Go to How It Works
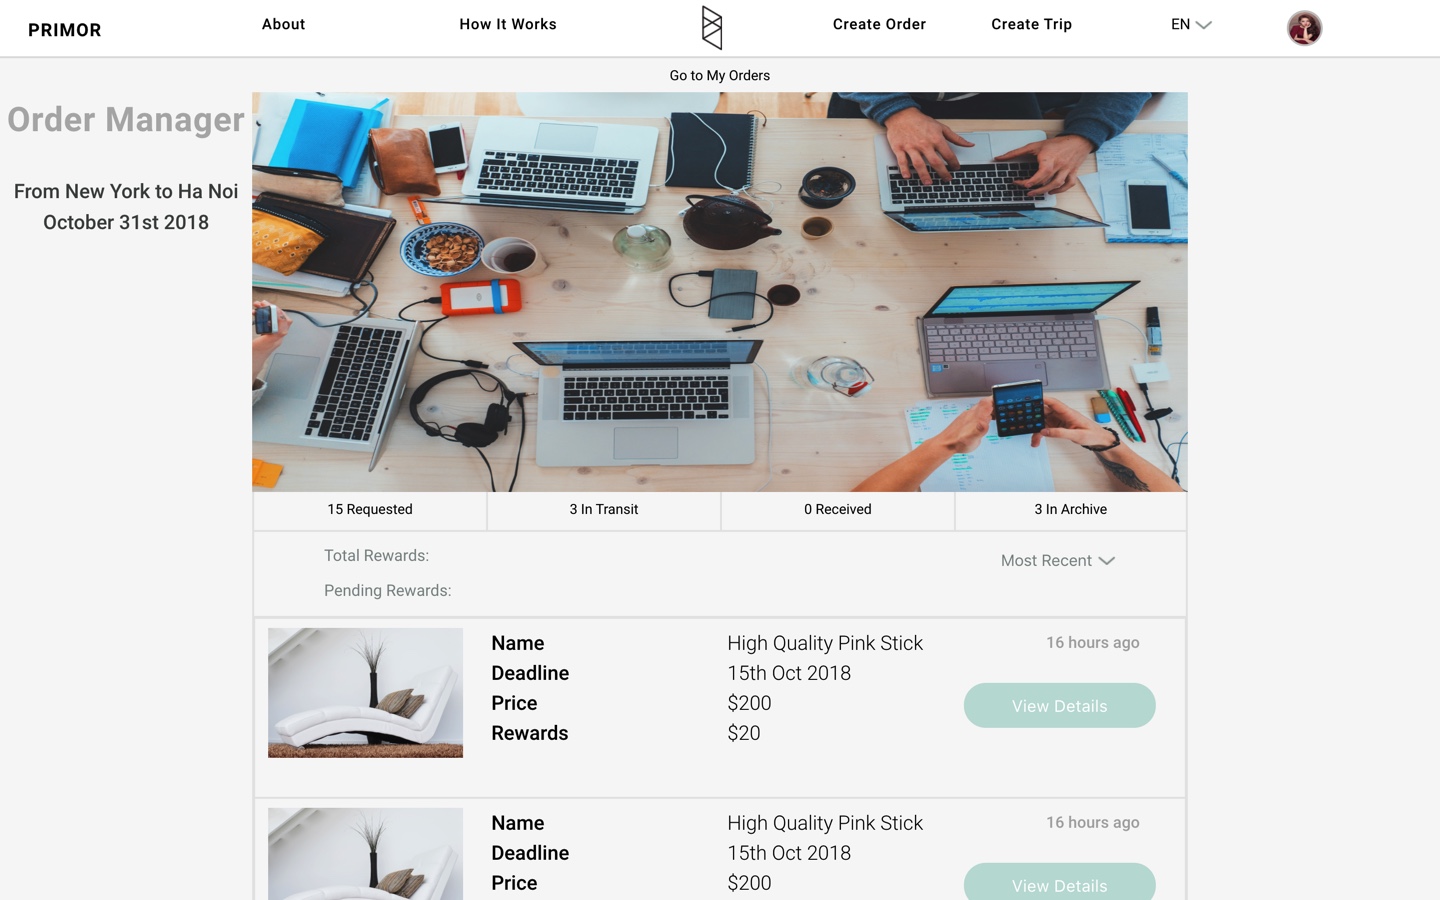Viewport: 1440px width, 900px height. (508, 24)
